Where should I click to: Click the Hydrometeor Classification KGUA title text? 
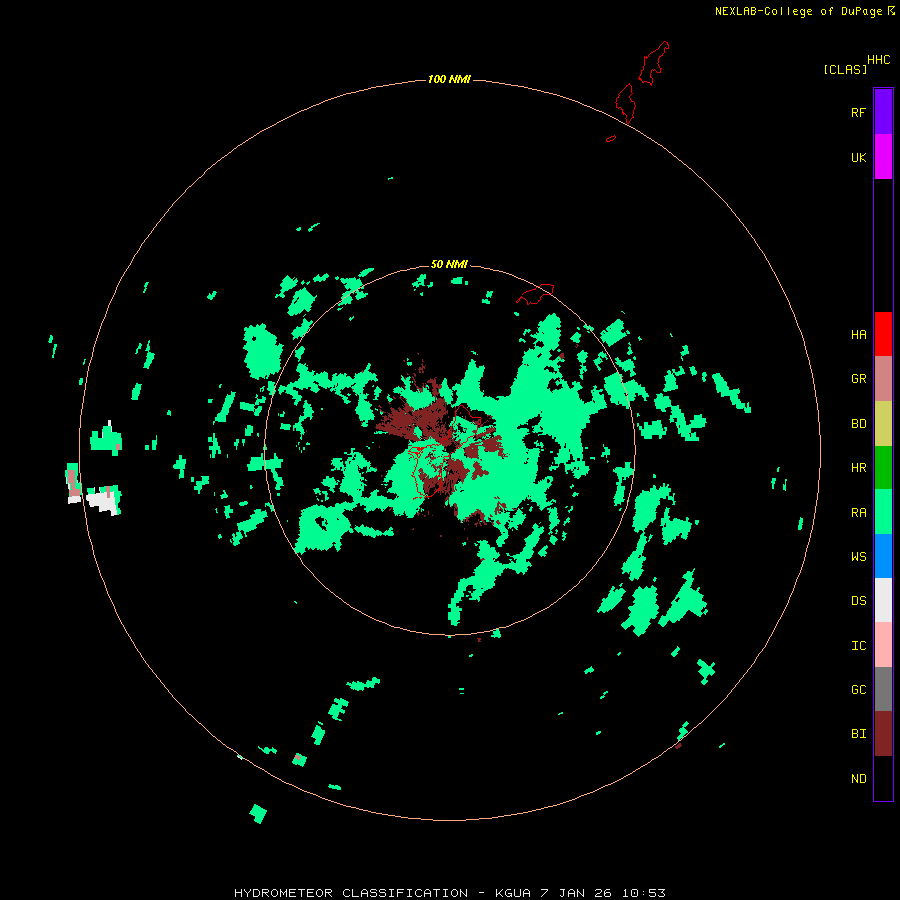coord(449,893)
